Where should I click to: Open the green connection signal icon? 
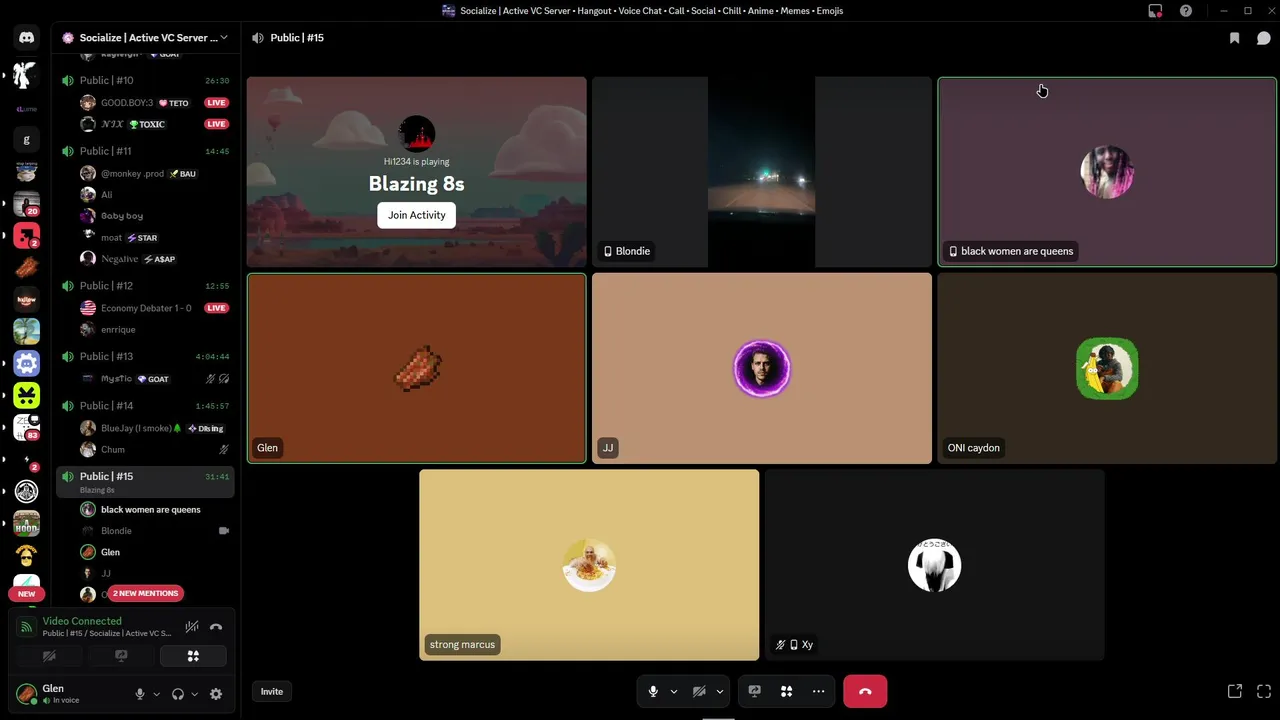27,627
